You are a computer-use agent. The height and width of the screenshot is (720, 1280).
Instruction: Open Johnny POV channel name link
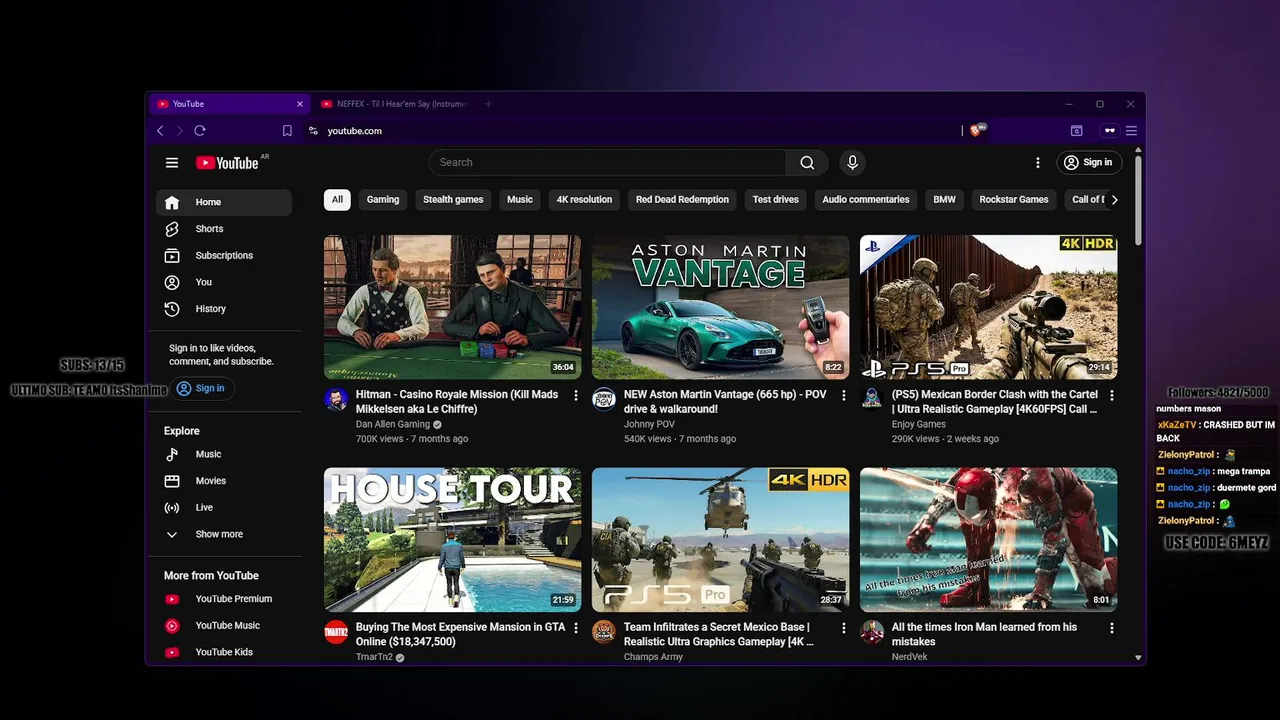(x=649, y=424)
